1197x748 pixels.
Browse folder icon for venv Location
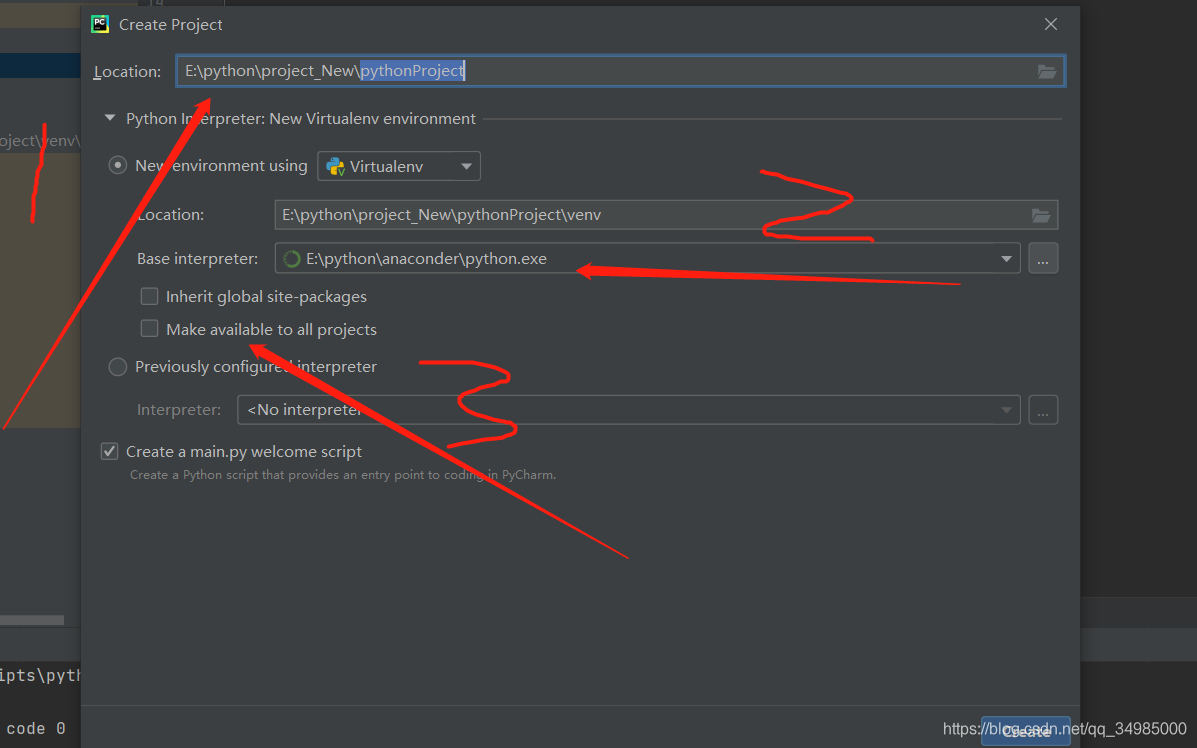point(1041,215)
